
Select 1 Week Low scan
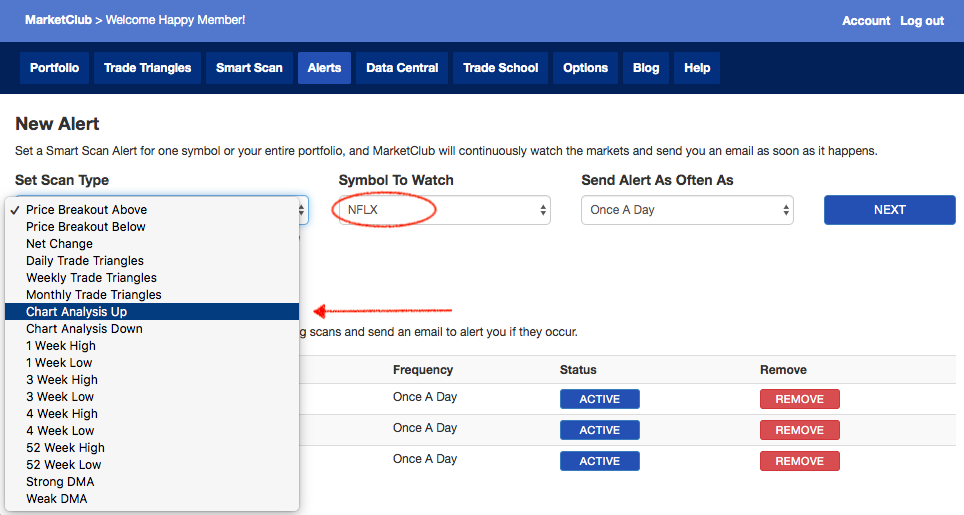click(152, 363)
